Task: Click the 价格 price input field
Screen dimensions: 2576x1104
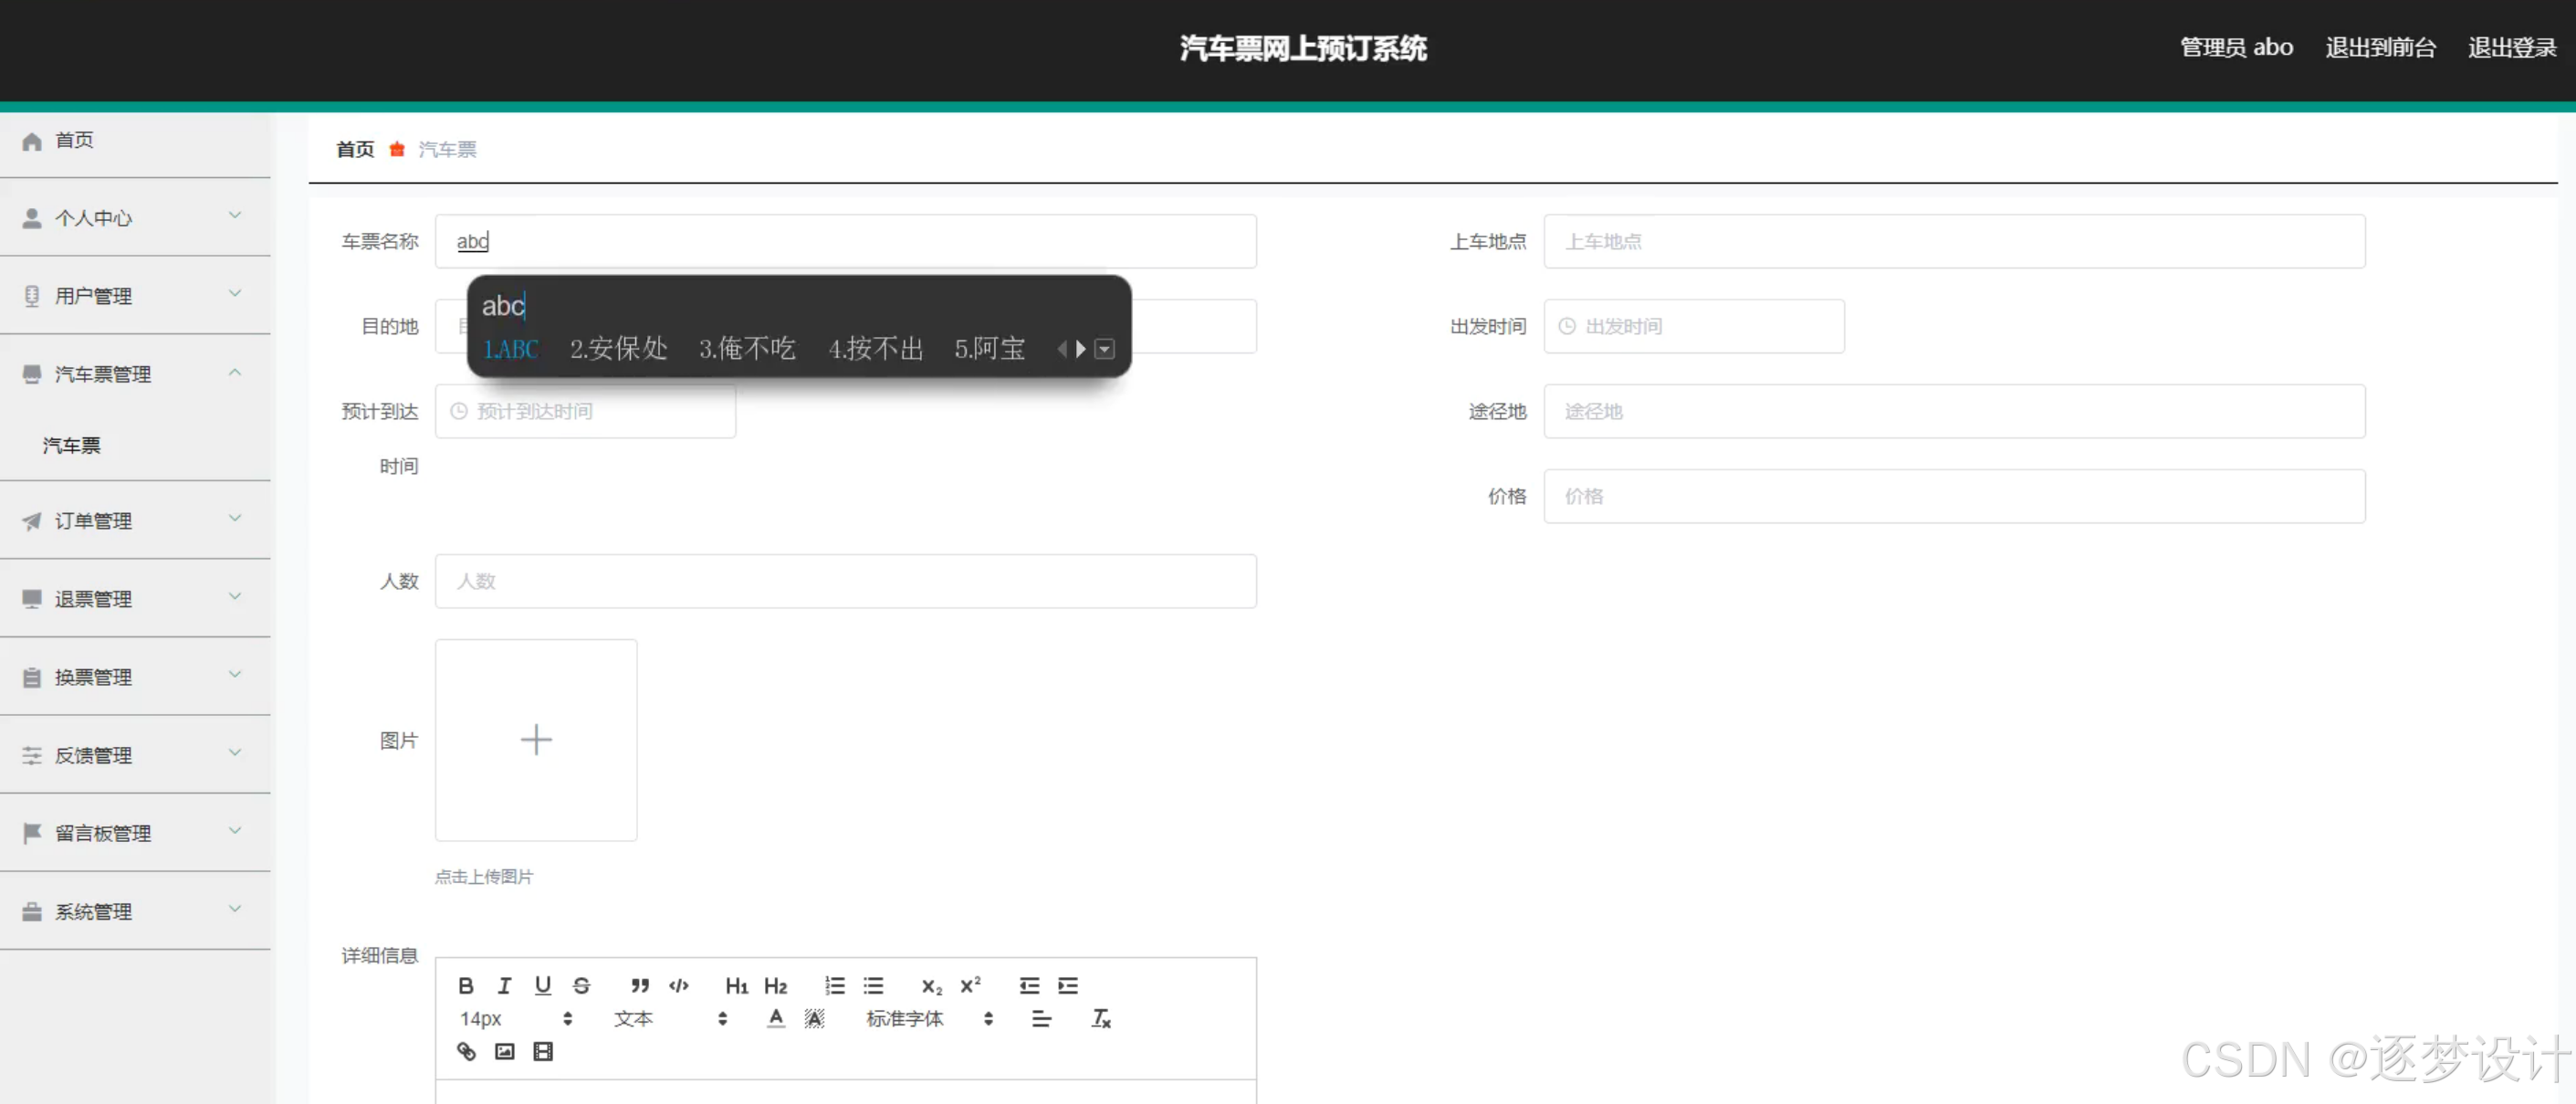Action: [1954, 495]
